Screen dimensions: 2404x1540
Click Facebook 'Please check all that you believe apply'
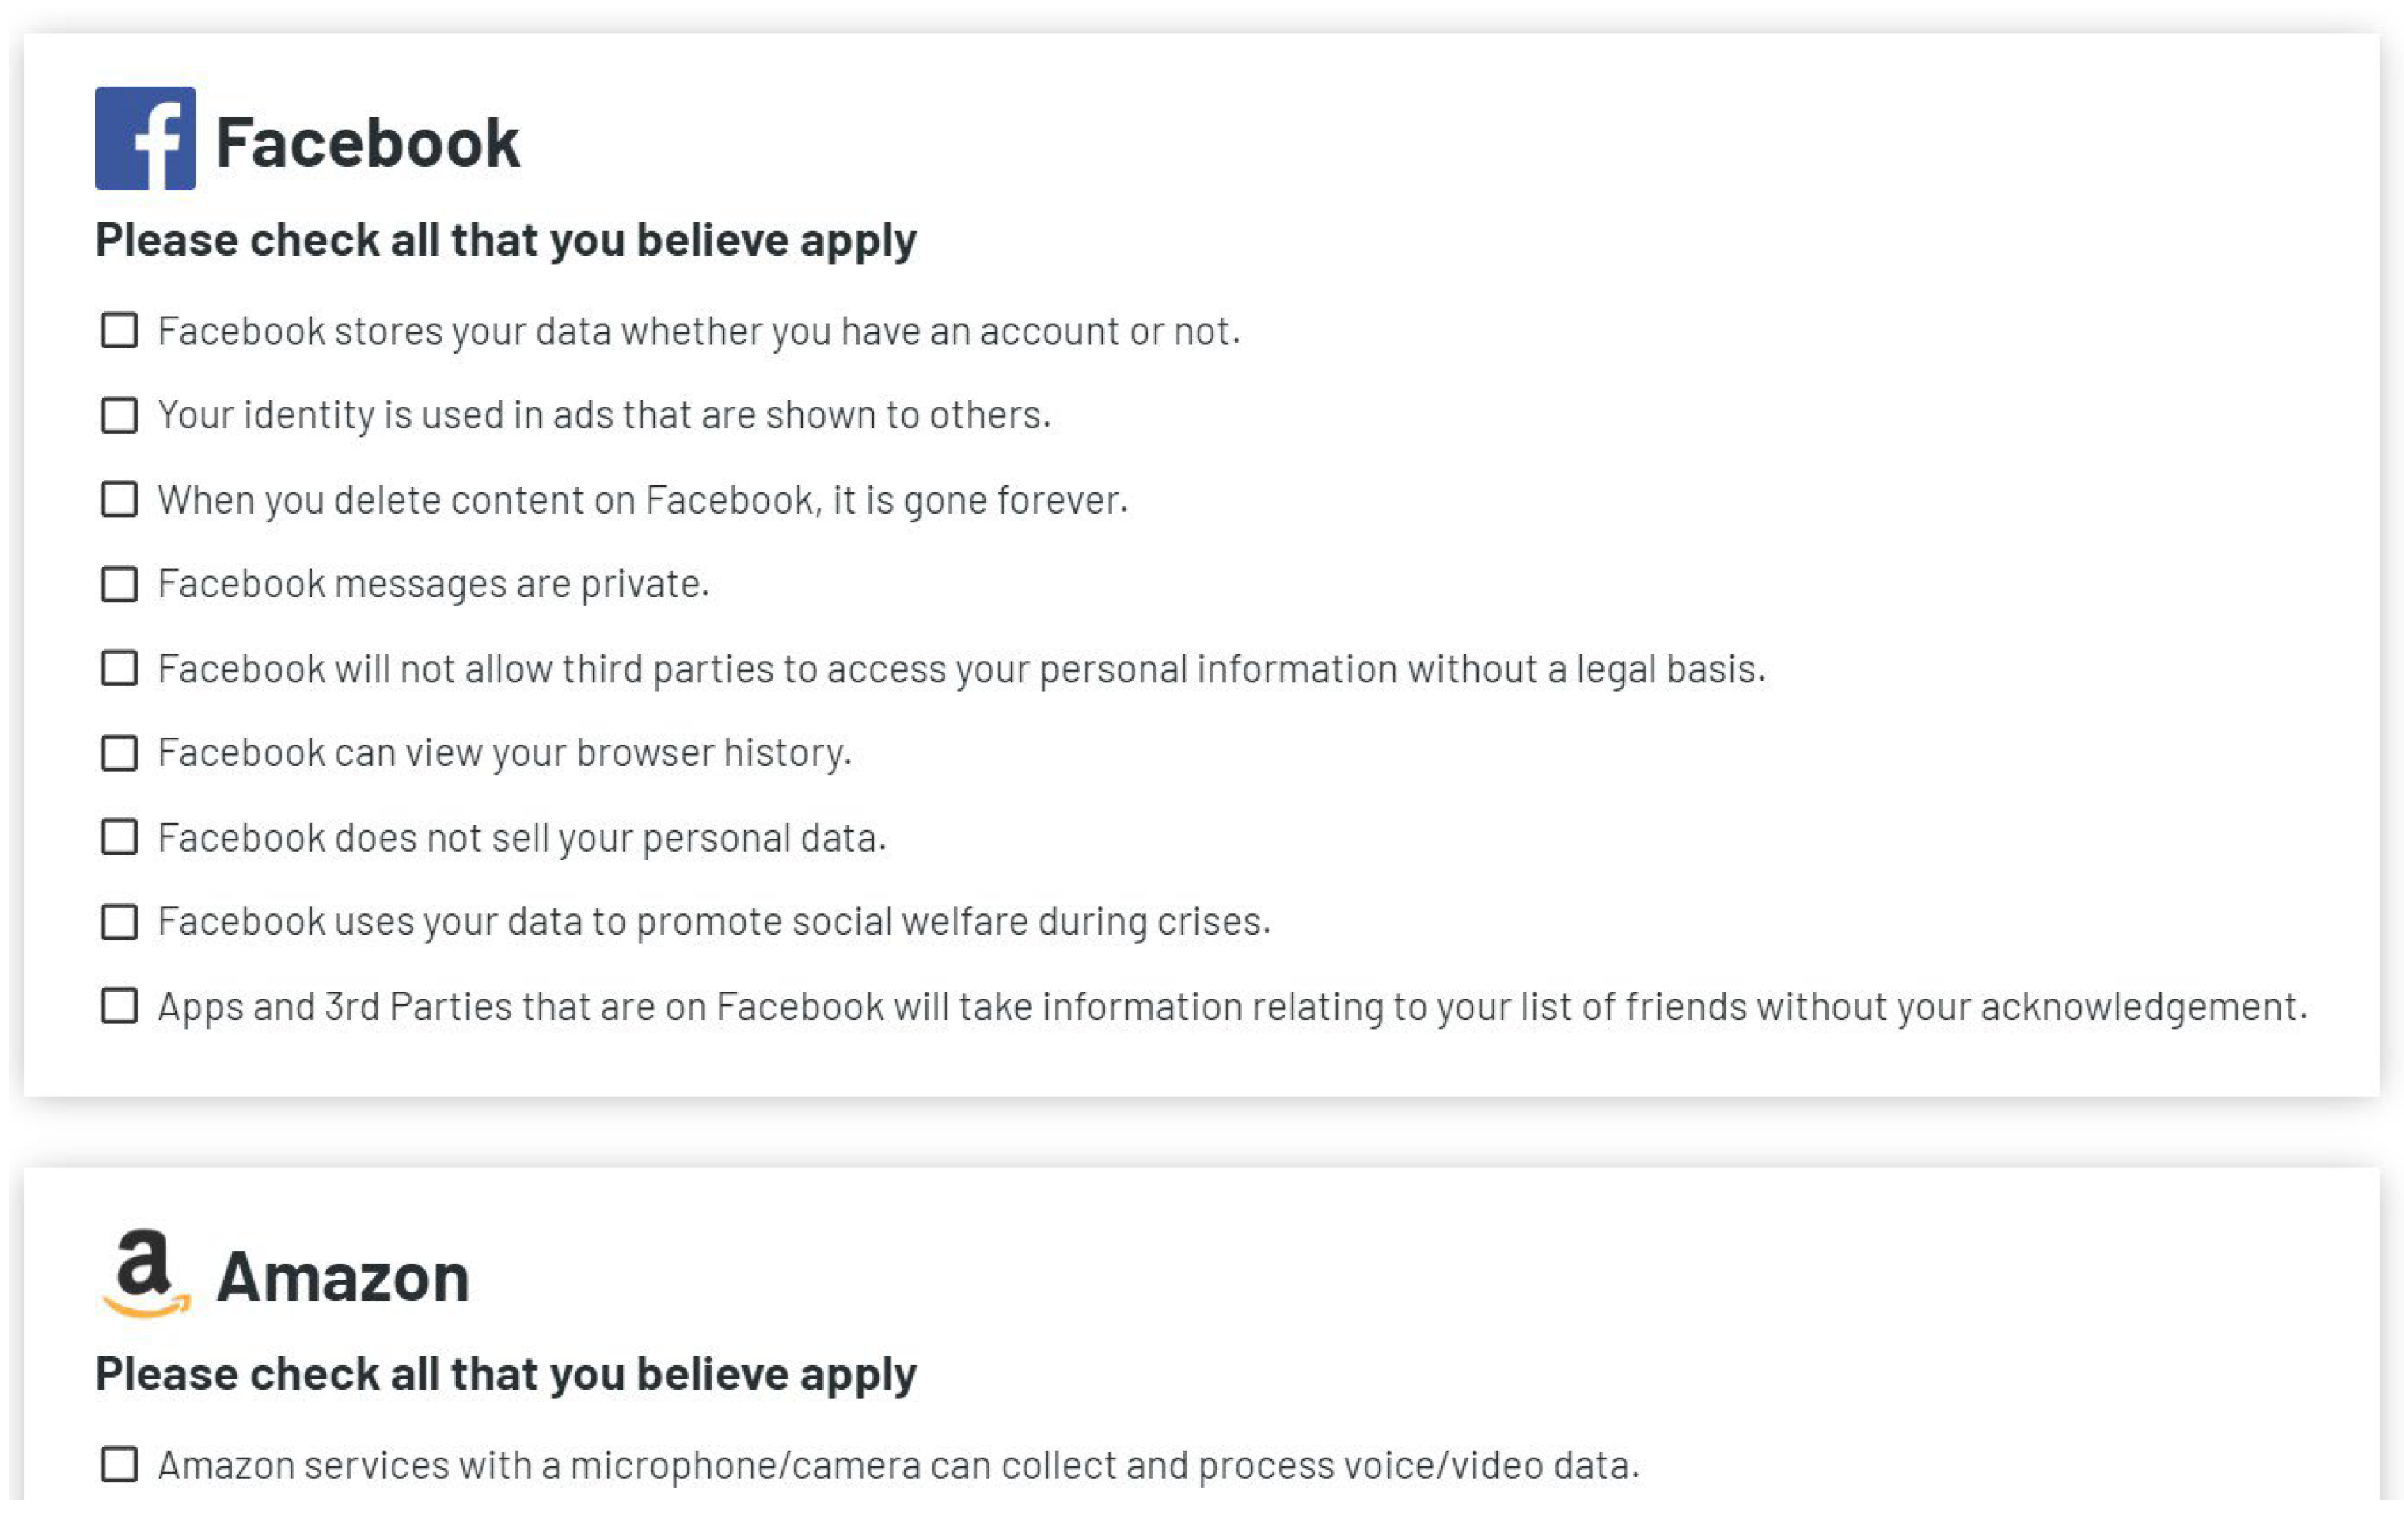click(505, 240)
